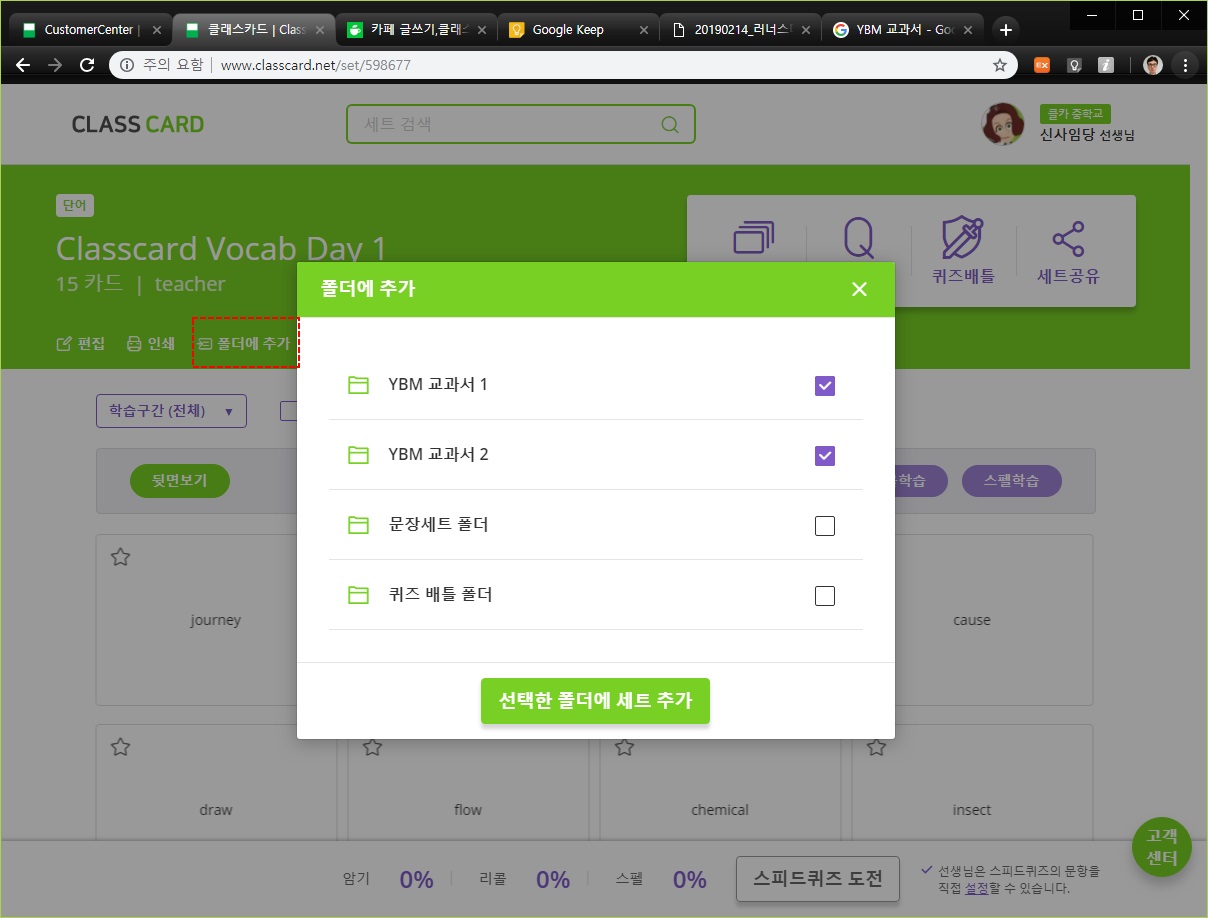1208x918 pixels.
Task: Switch to the YBM 교과서 Google tab
Action: tap(900, 30)
